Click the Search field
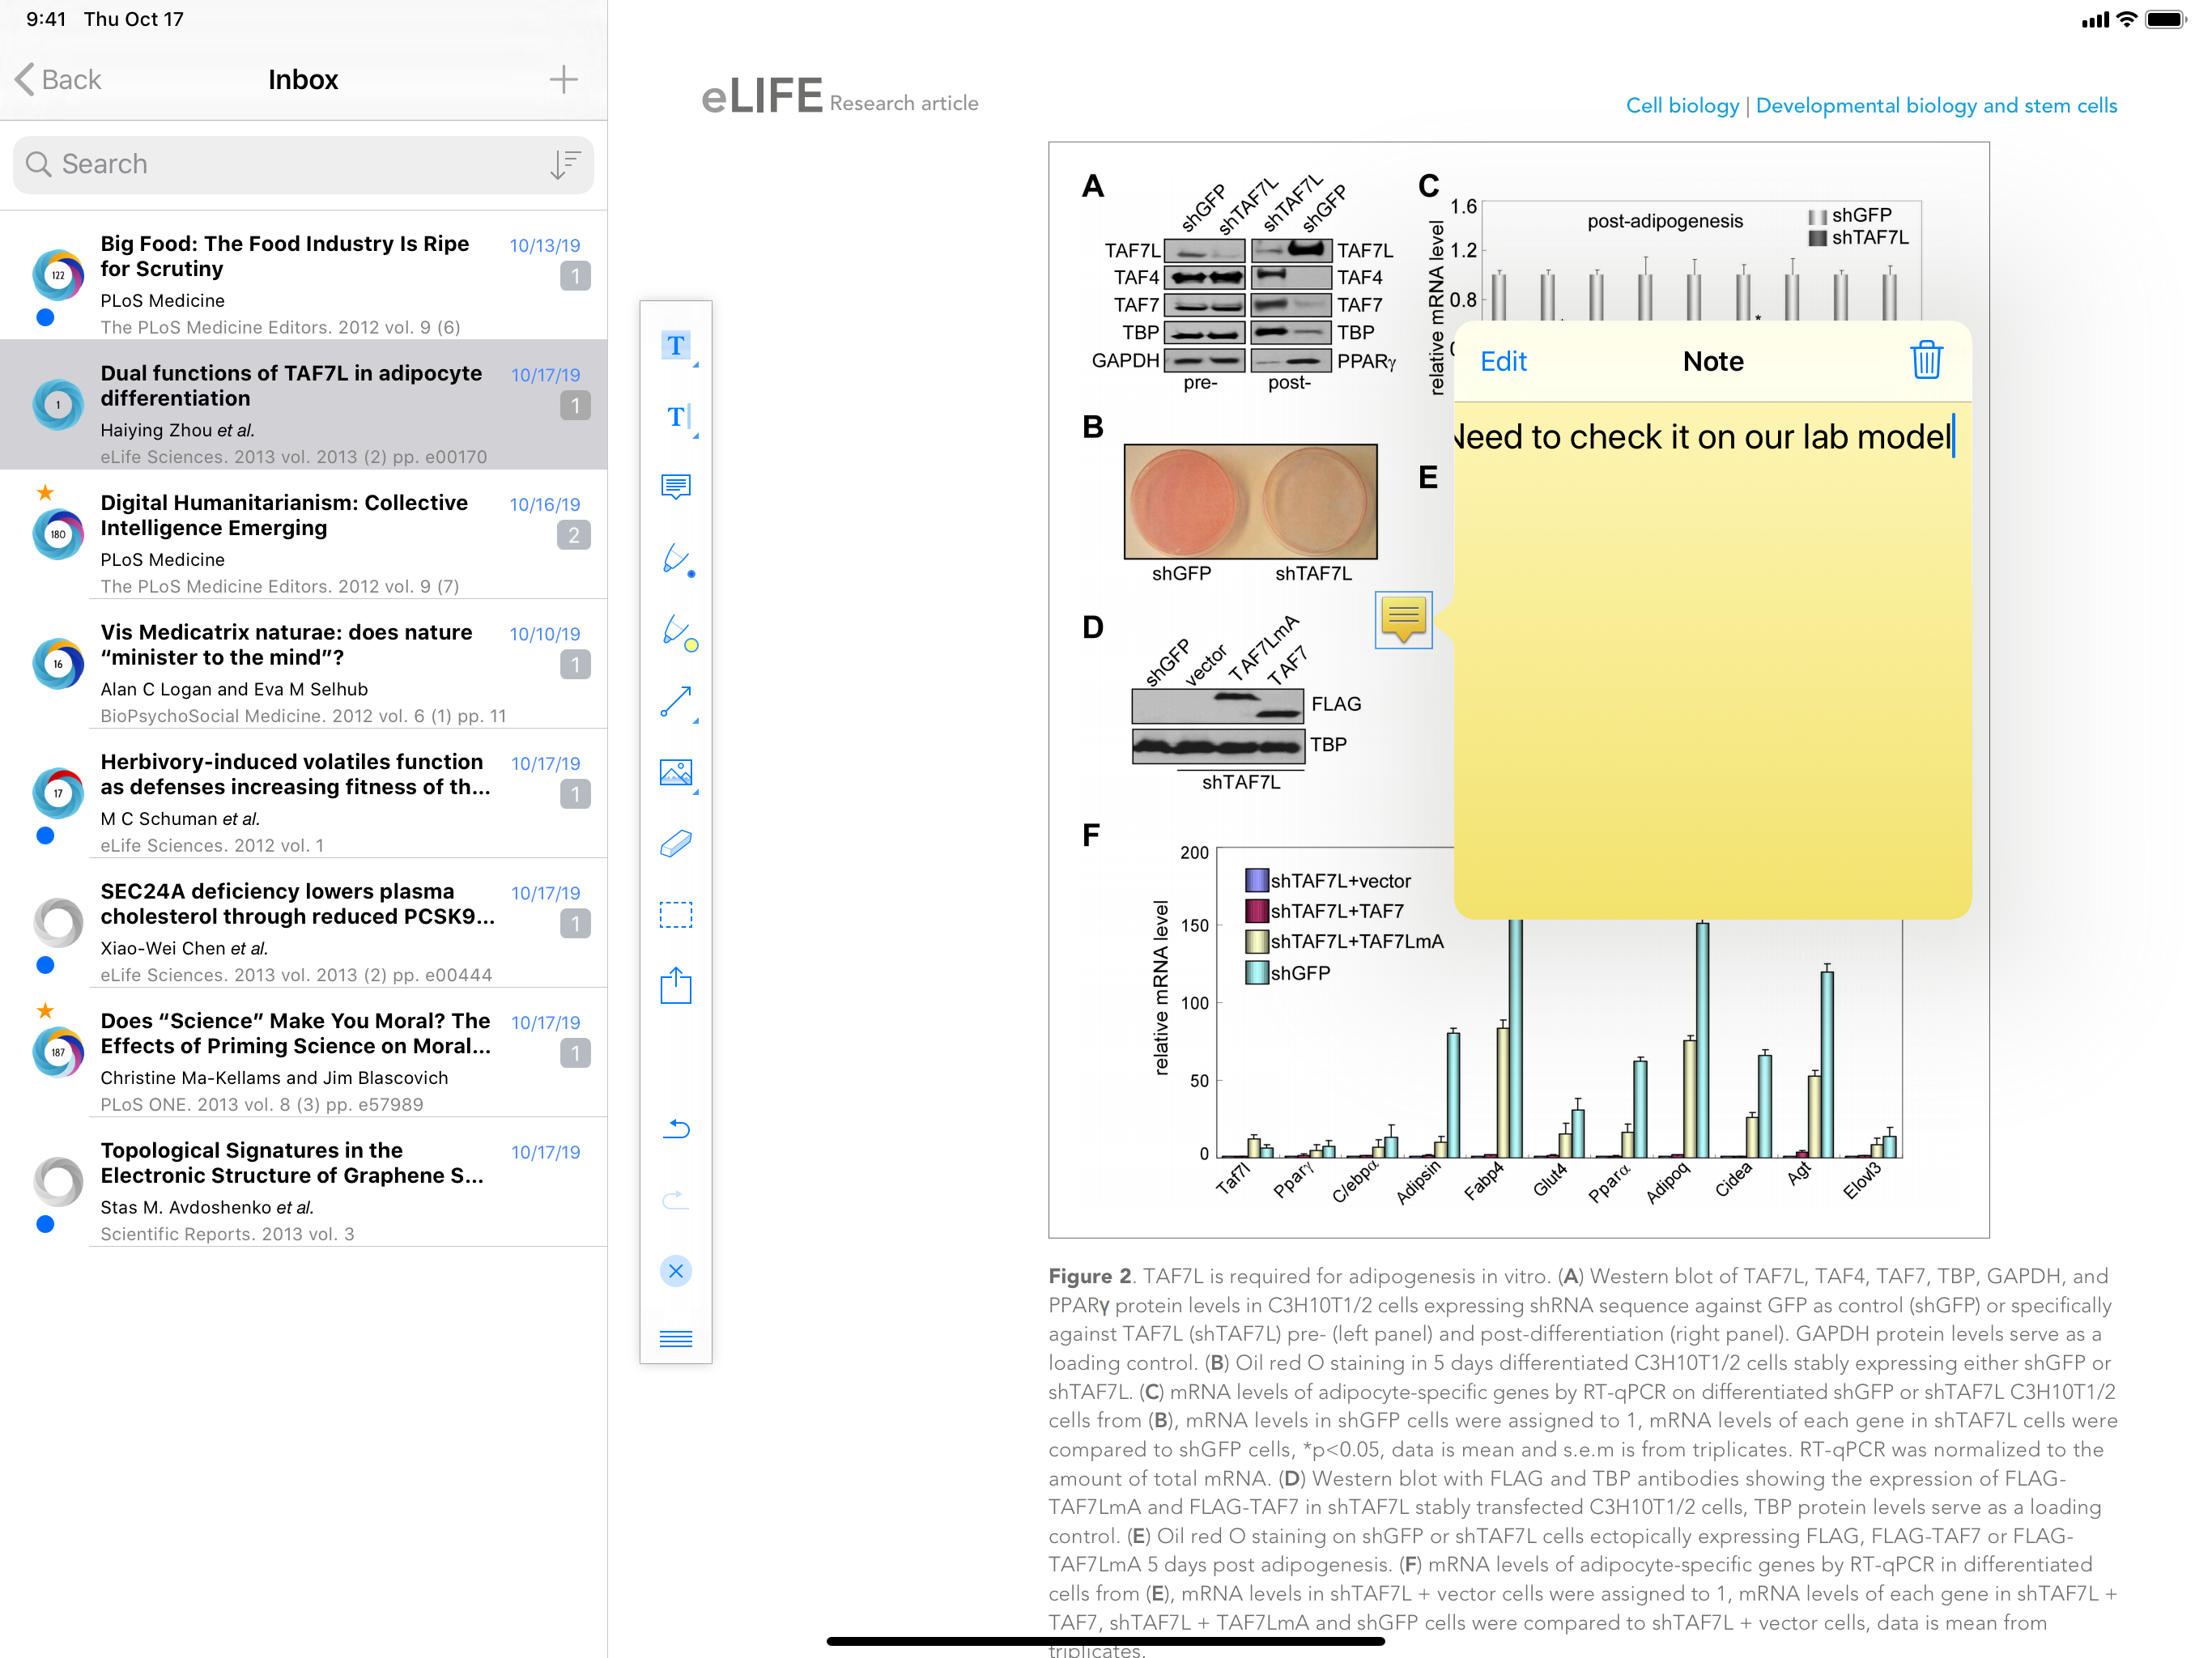2212x1658 pixels. point(290,164)
